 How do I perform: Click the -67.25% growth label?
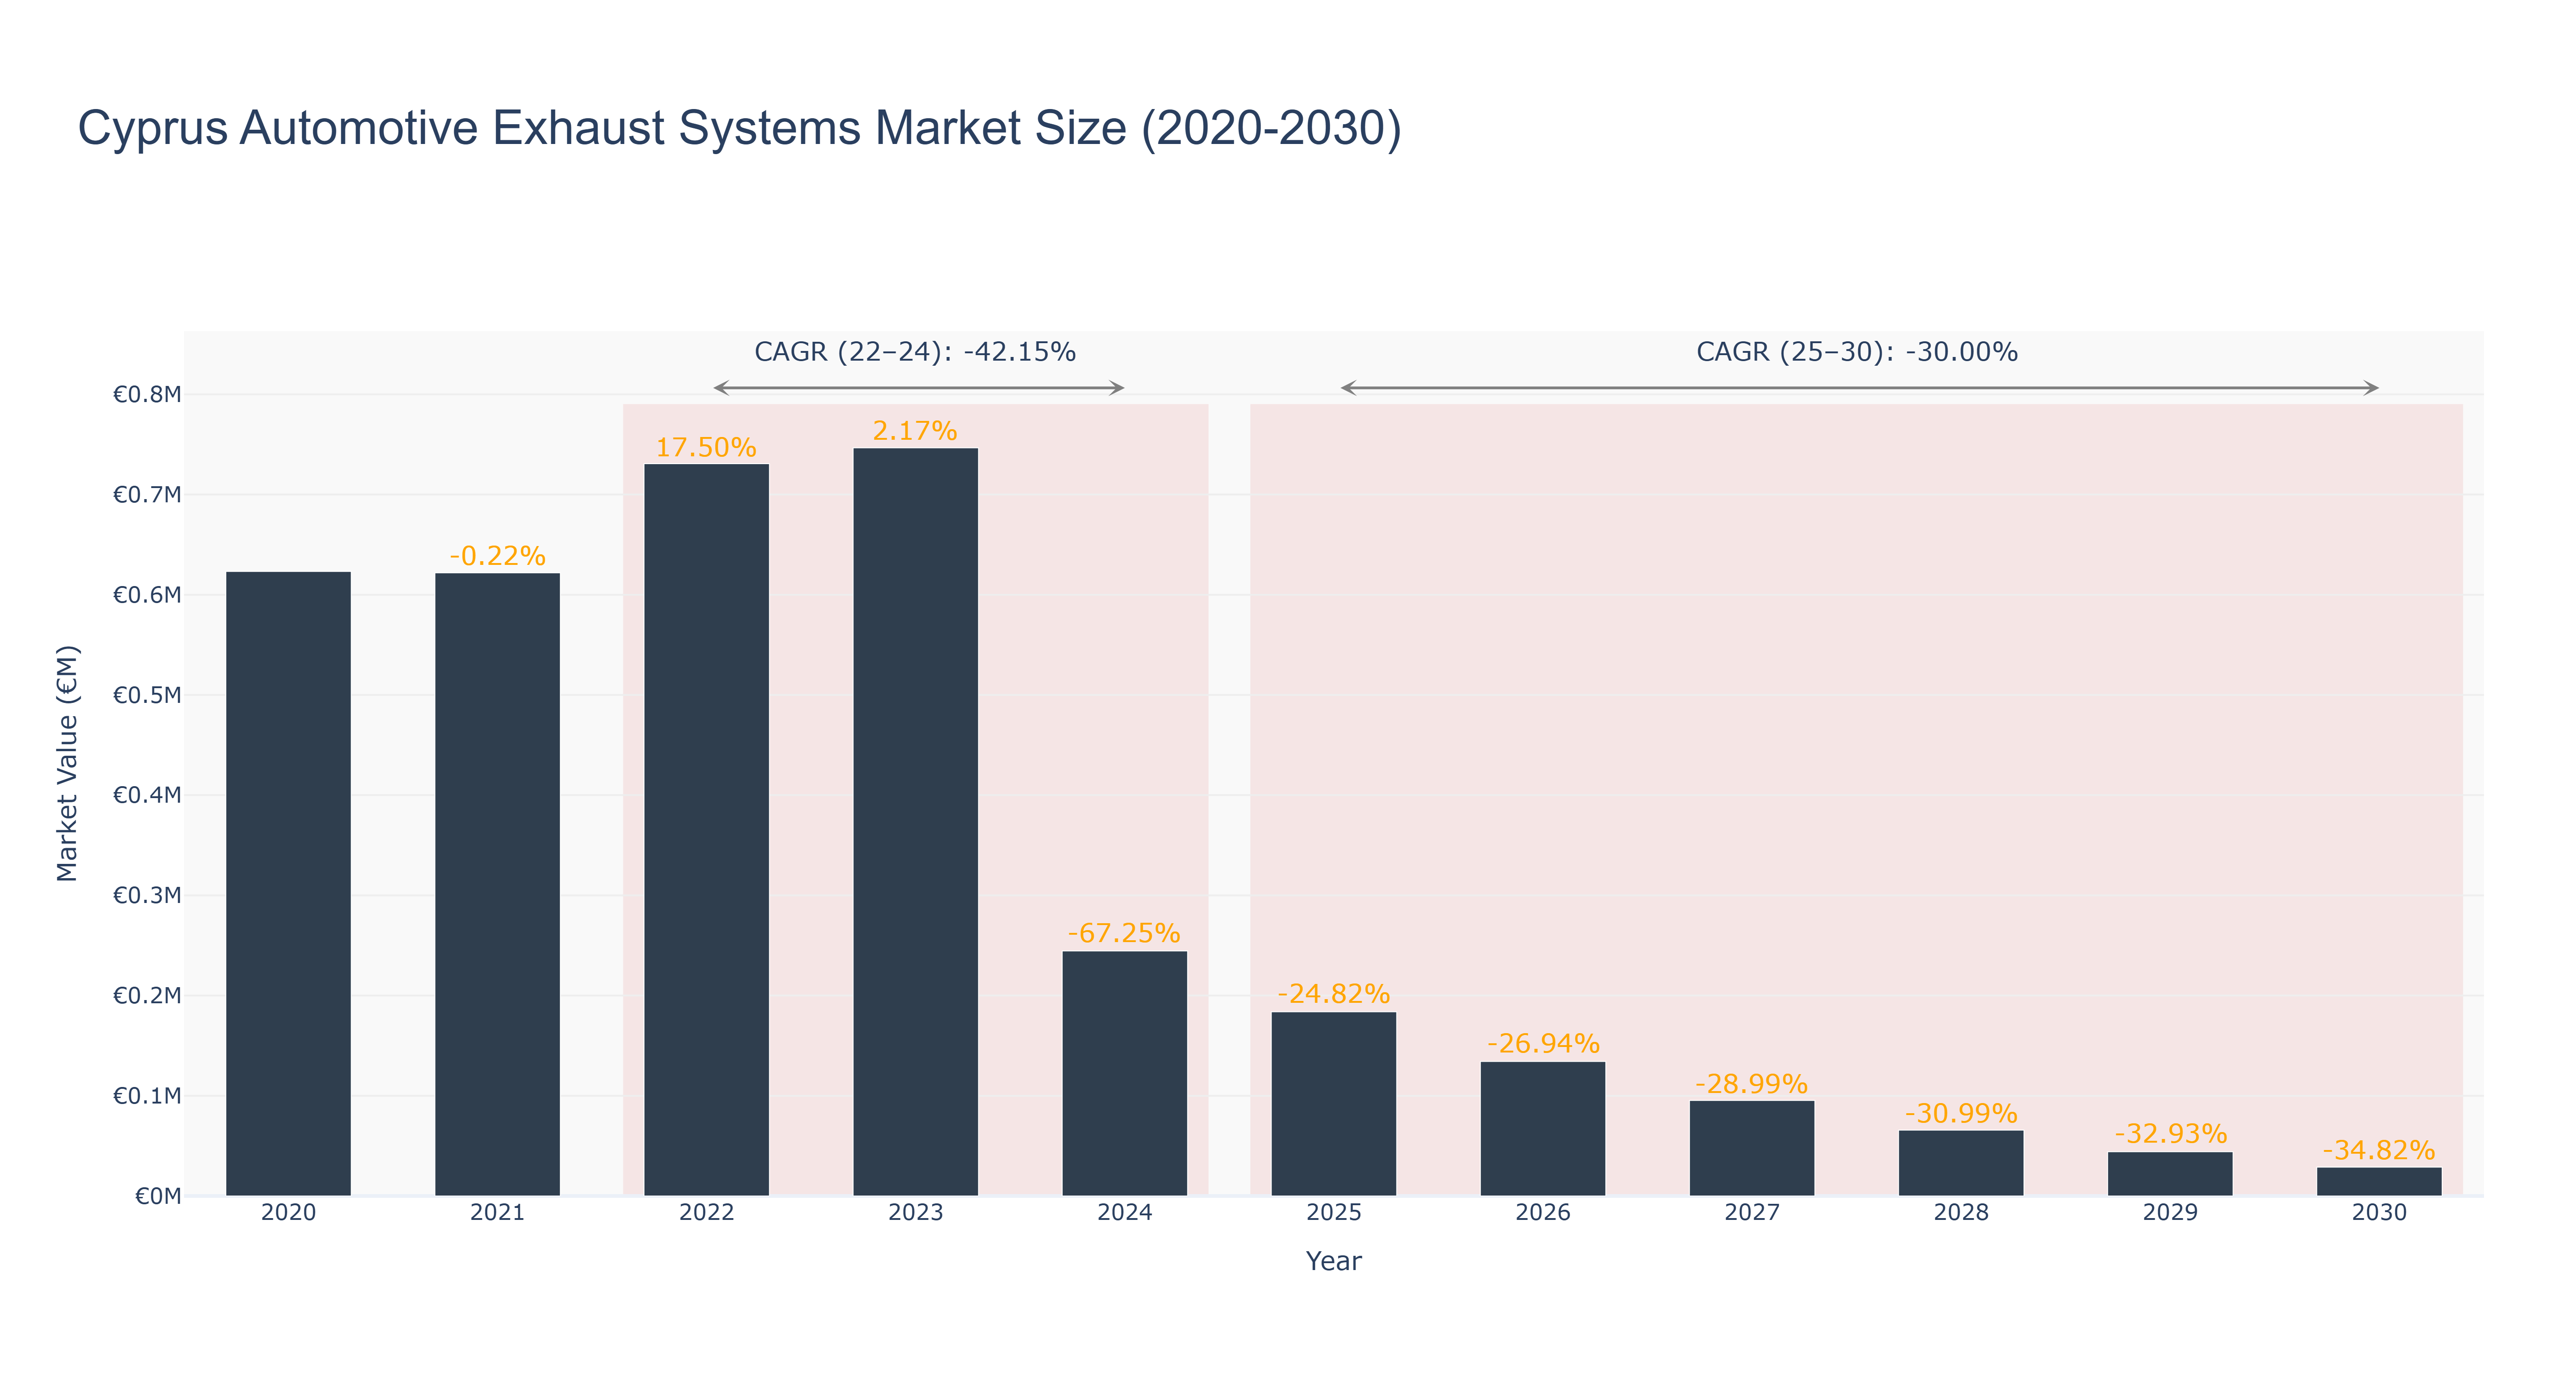[1124, 933]
